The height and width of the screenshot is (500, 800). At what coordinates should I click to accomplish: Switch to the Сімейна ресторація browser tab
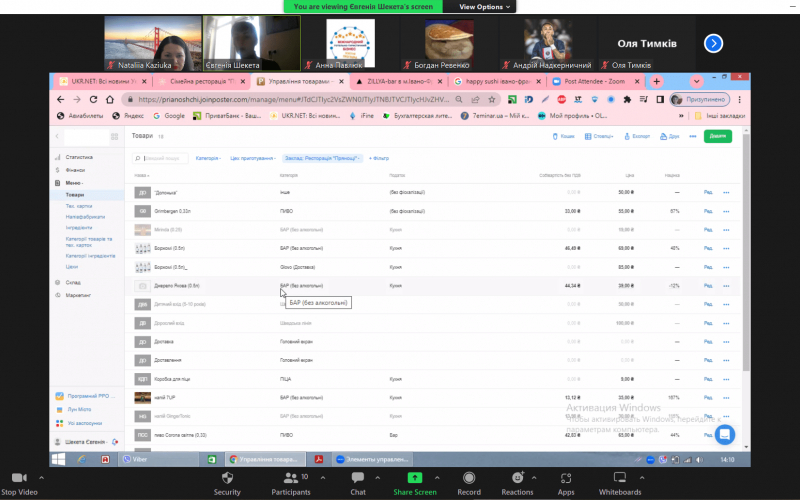pyautogui.click(x=202, y=81)
